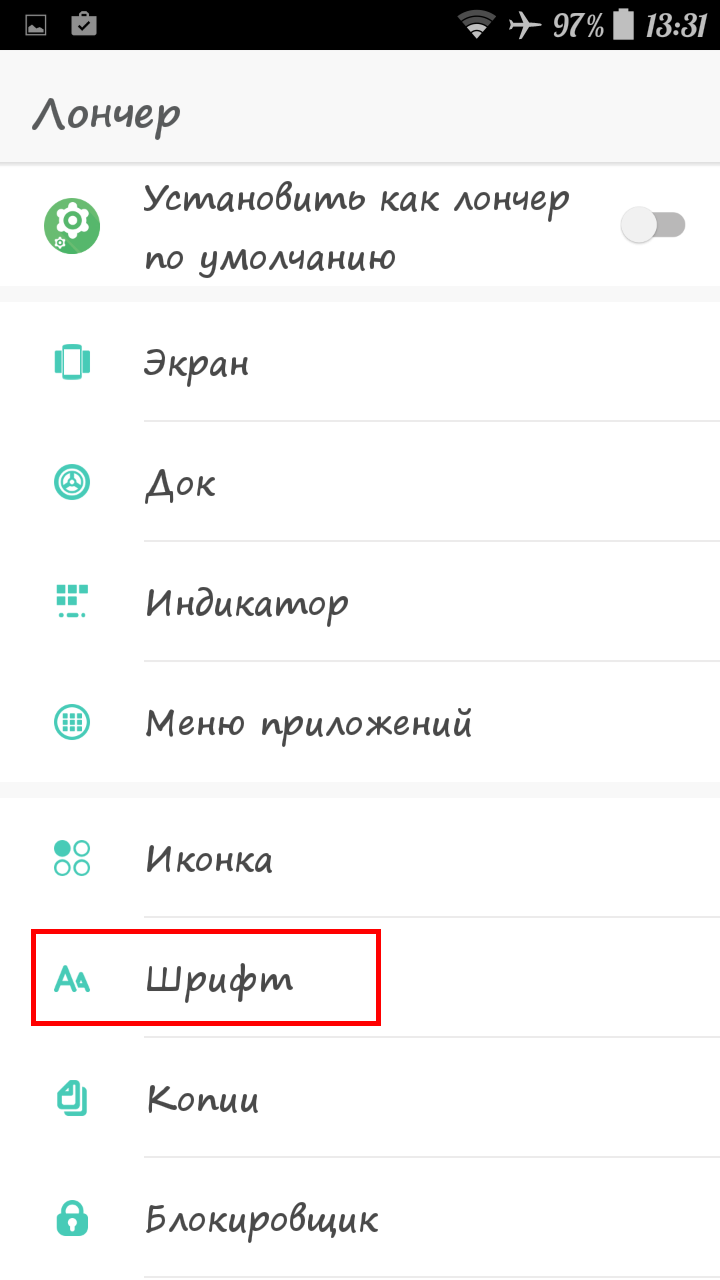This screenshot has height=1280, width=720.
Task: Open the Индикатор settings entry
Action: coord(360,602)
